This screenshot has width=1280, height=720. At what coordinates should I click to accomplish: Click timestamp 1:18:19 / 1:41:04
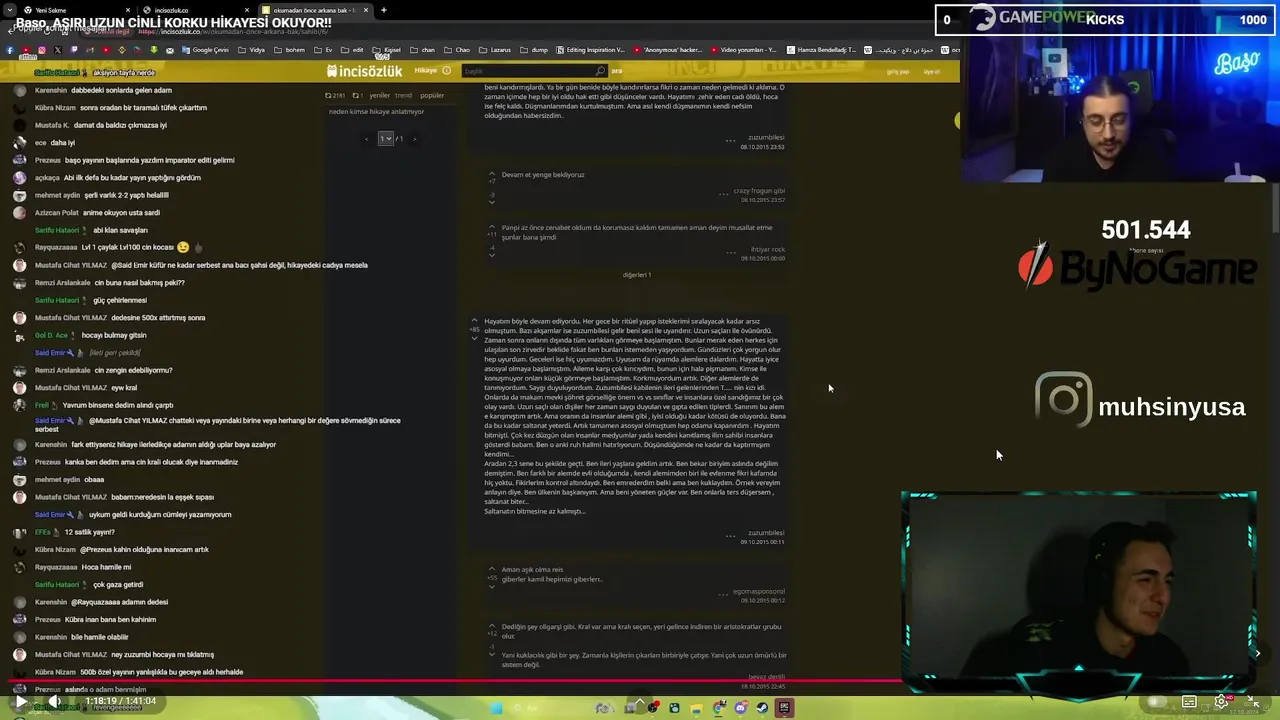pyautogui.click(x=121, y=702)
